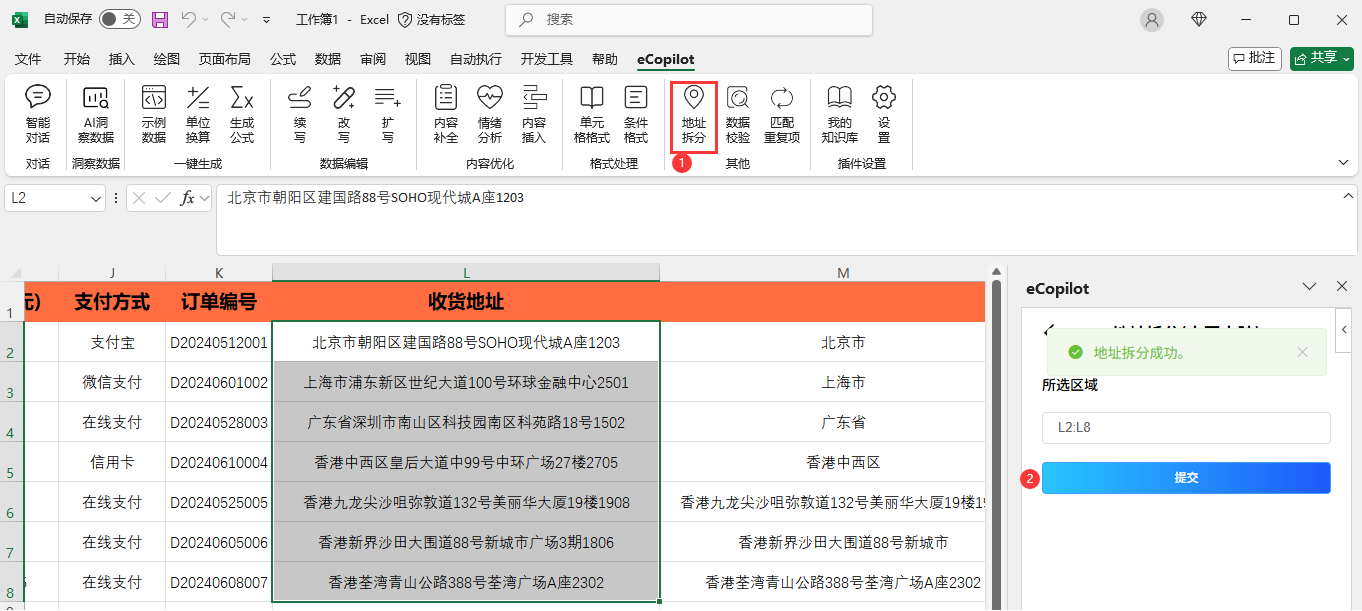This screenshot has height=611, width=1362.
Task: Open eCopilot 设置 settings gear
Action: [x=883, y=114]
